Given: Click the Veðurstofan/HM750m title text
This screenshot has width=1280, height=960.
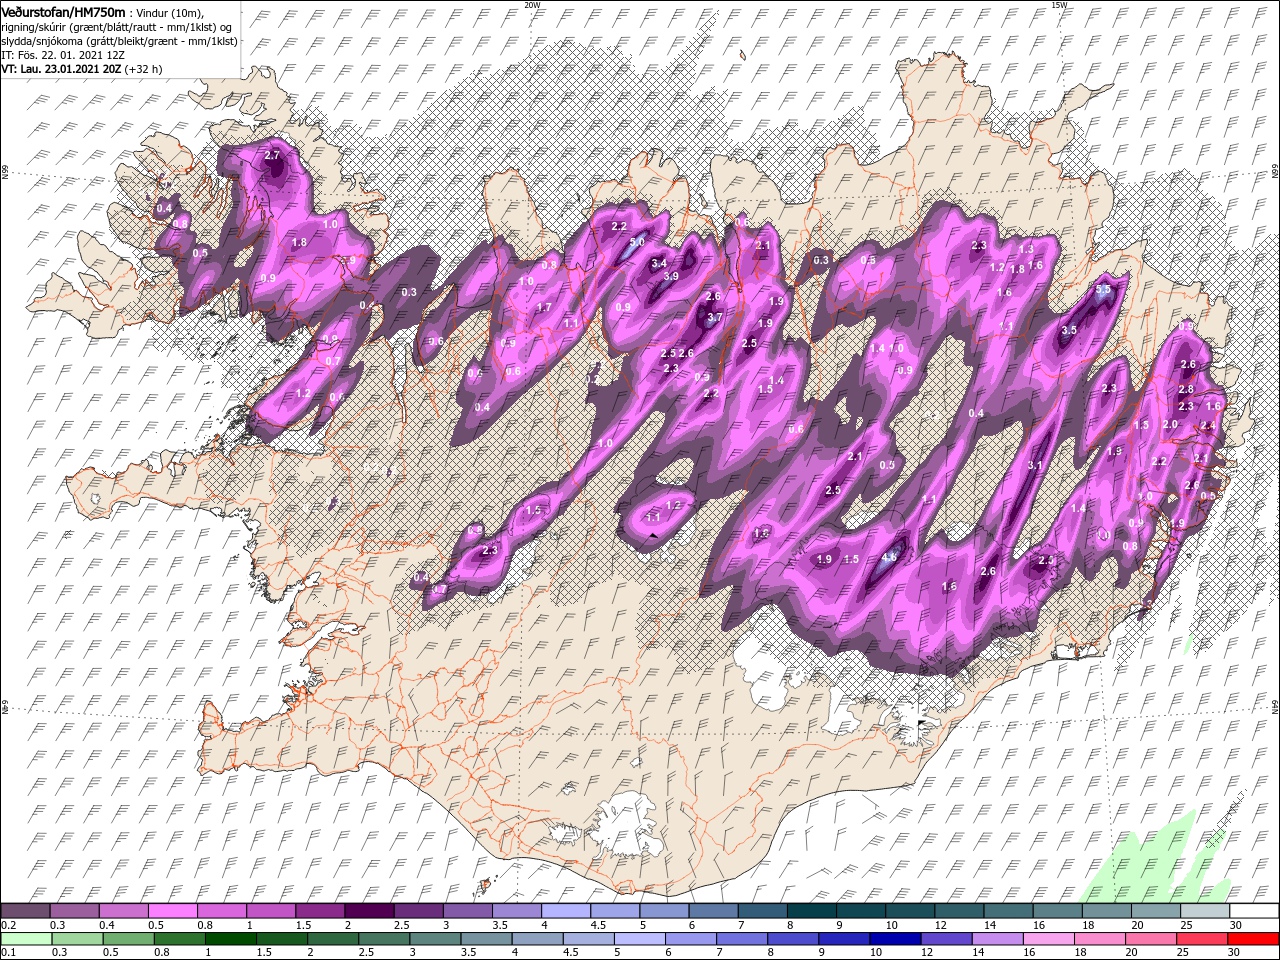Looking at the screenshot, I should point(64,11).
